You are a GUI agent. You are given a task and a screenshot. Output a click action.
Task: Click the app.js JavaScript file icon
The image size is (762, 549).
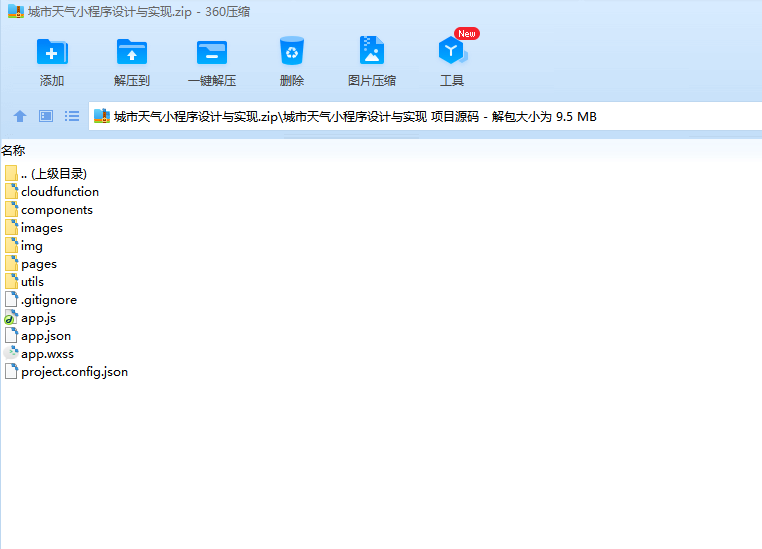(x=11, y=317)
